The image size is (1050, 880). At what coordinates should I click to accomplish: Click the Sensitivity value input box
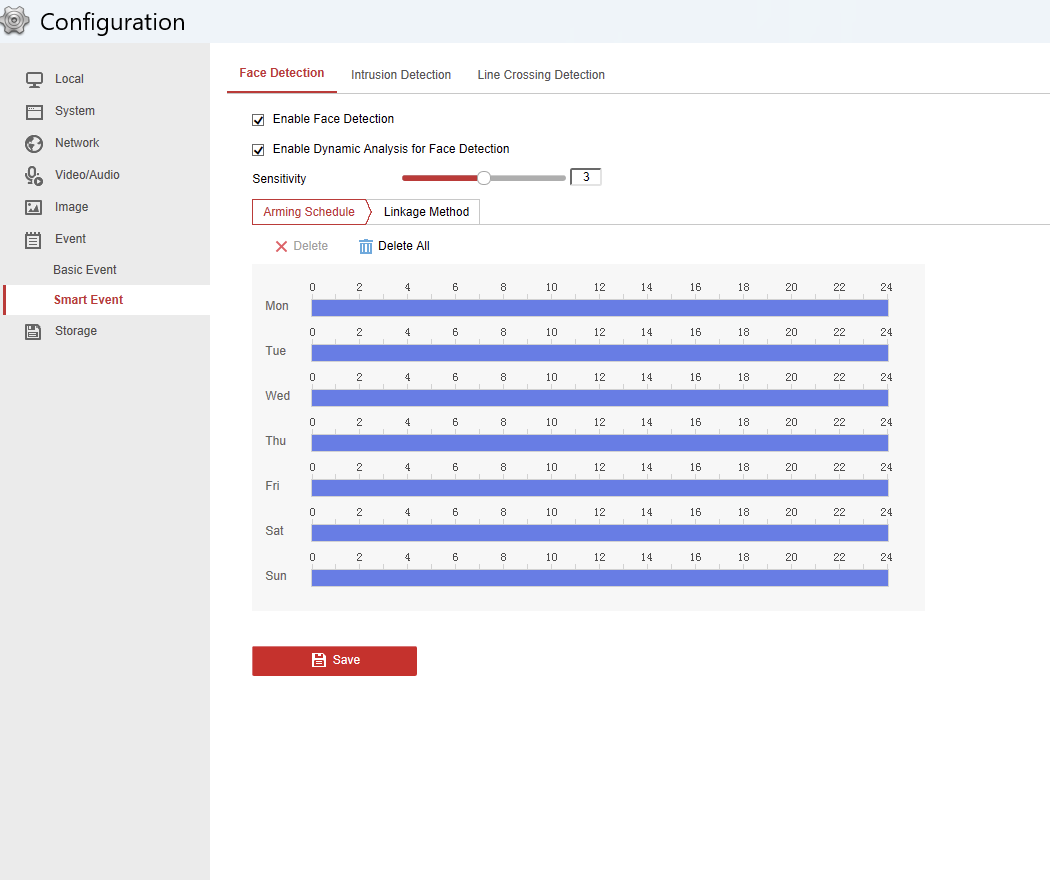click(585, 178)
